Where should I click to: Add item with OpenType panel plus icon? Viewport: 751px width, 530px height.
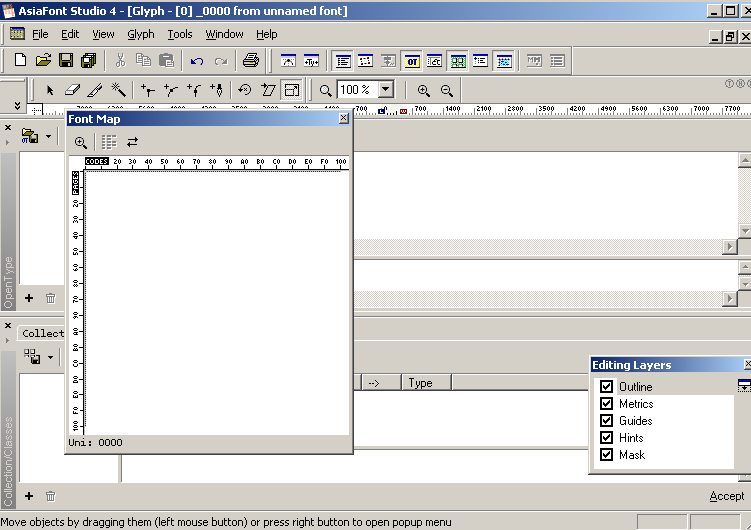coord(29,298)
